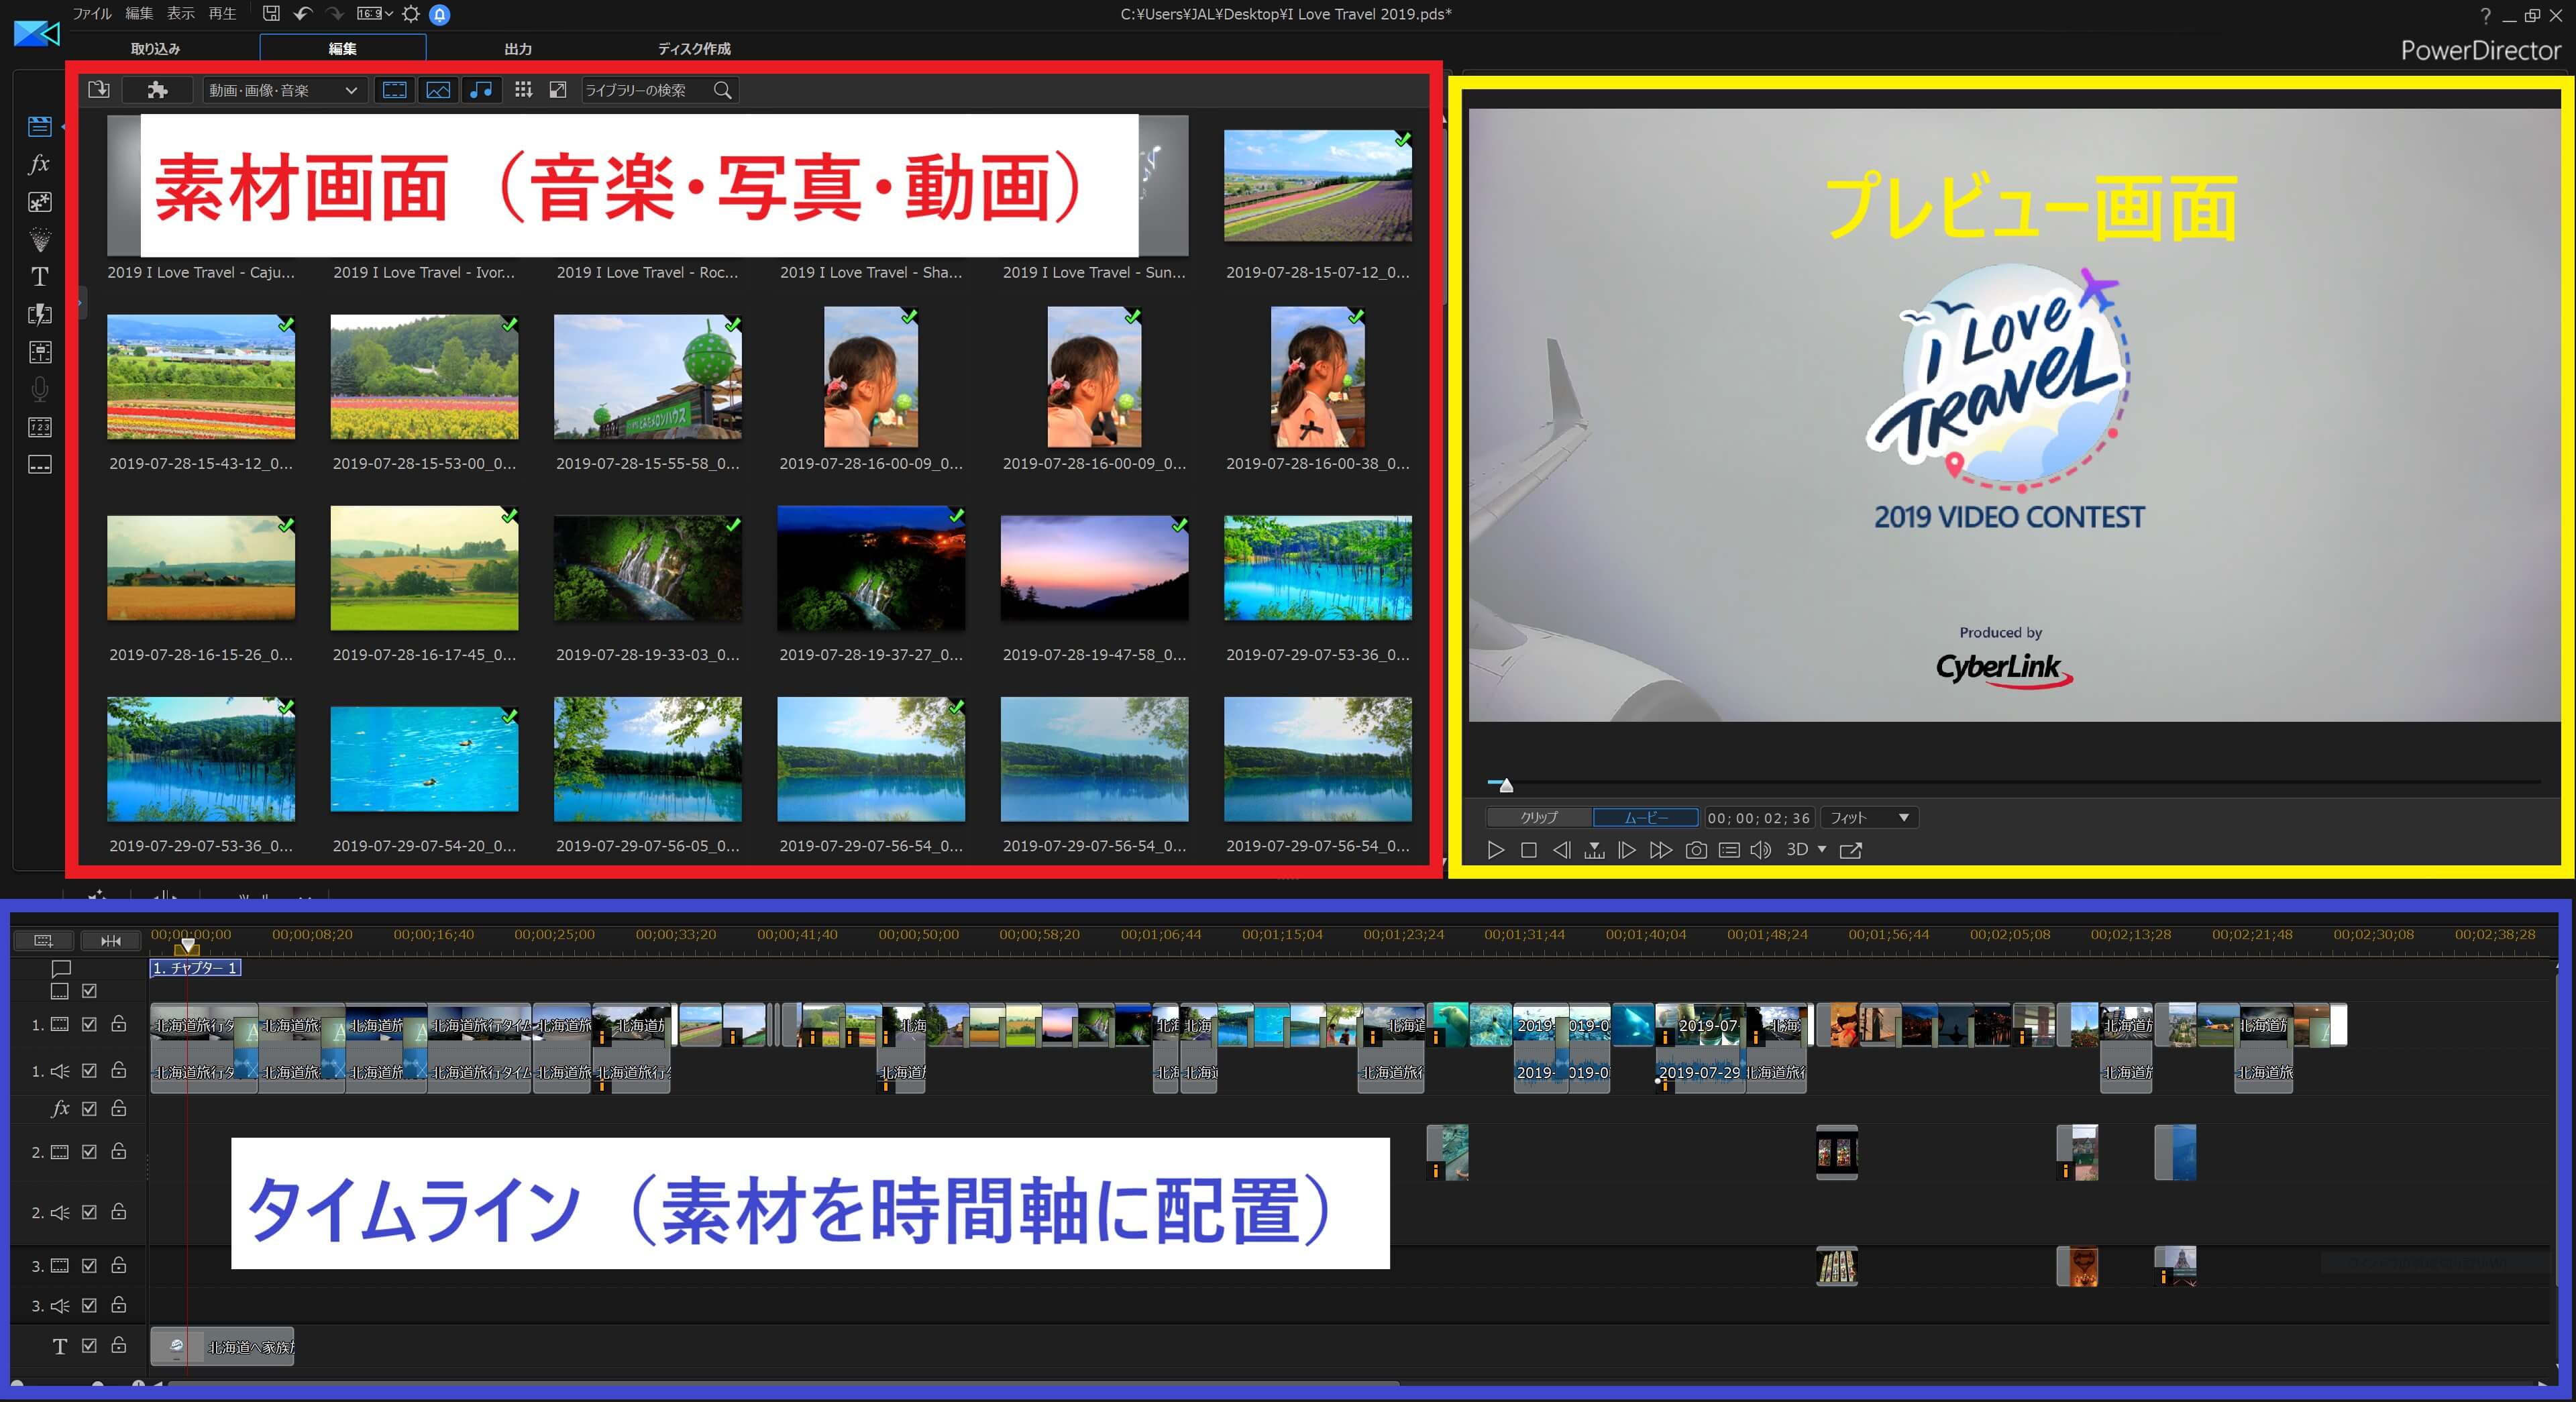Select clip 2019-07-28-19-47-58 sunset thumbnail
Viewport: 2576px width, 1402px height.
[1094, 567]
